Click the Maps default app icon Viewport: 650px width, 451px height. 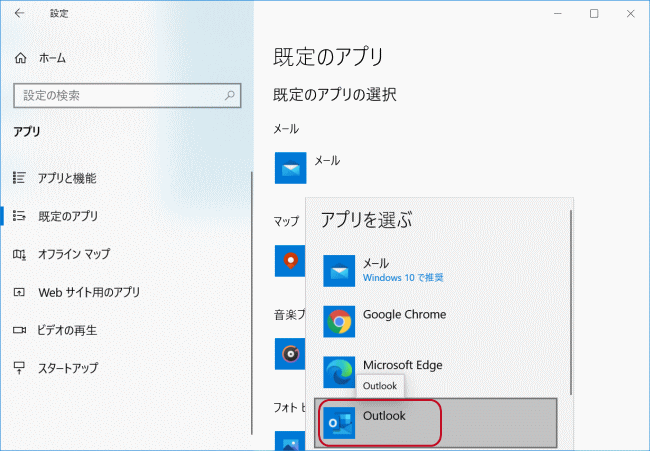point(290,261)
